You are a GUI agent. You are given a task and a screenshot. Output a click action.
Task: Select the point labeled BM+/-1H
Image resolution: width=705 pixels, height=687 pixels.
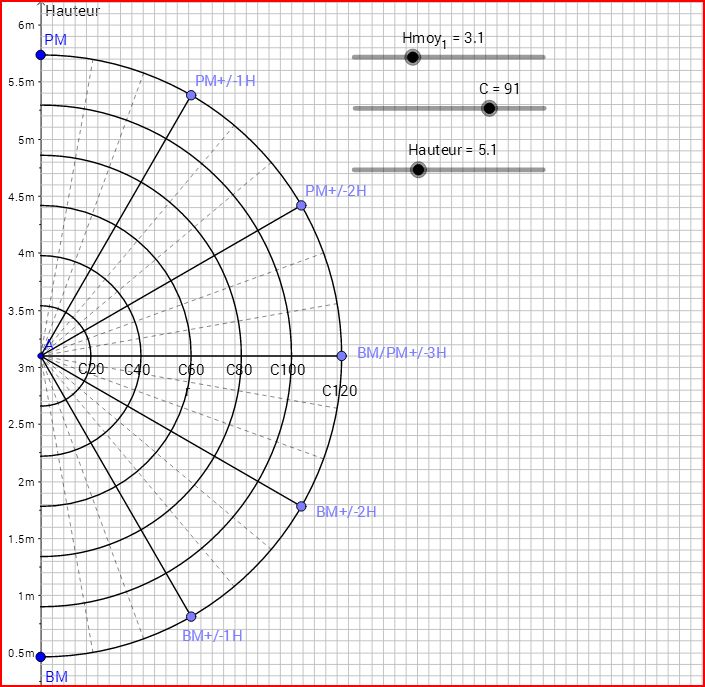[191, 616]
